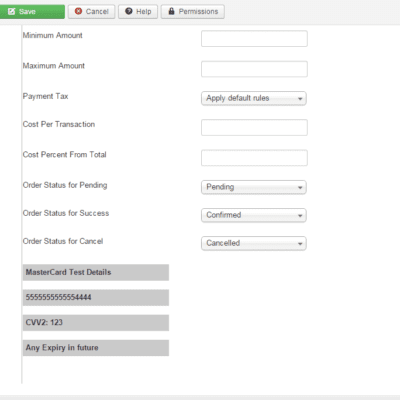The image size is (400, 400).
Task: Focus the Cost Percent From Total field
Action: 254,158
